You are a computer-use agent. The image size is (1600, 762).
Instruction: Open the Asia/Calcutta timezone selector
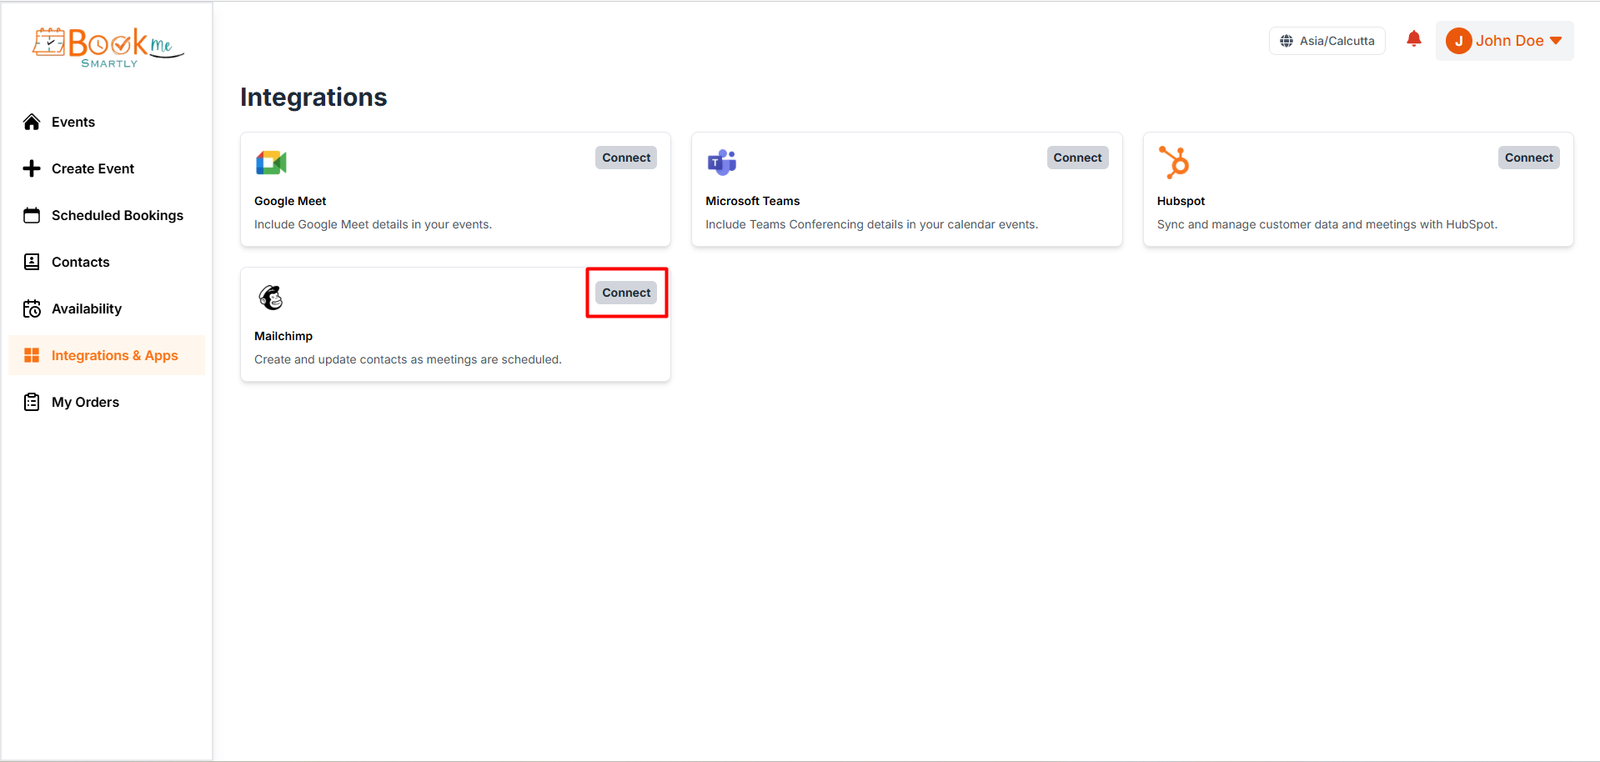click(1327, 41)
